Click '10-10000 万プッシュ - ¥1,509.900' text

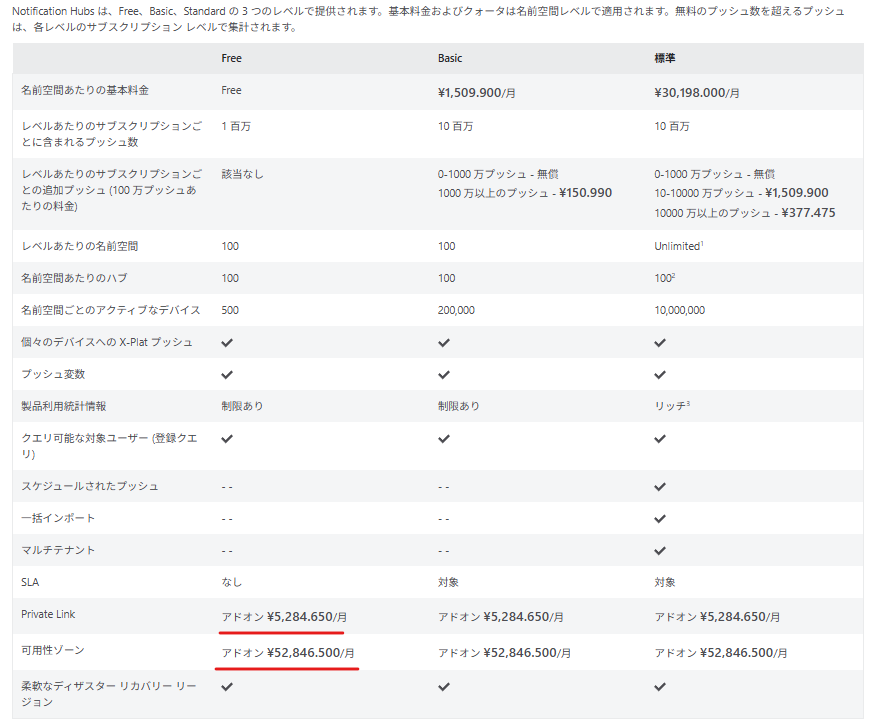pyautogui.click(x=741, y=193)
